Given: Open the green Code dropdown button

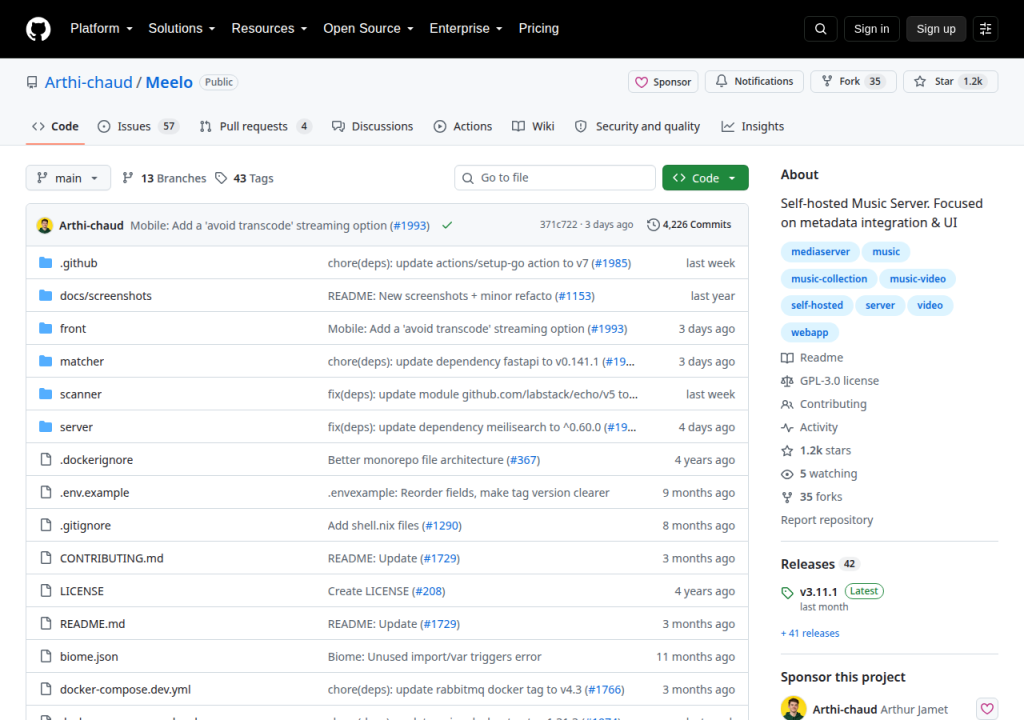Looking at the screenshot, I should 705,178.
